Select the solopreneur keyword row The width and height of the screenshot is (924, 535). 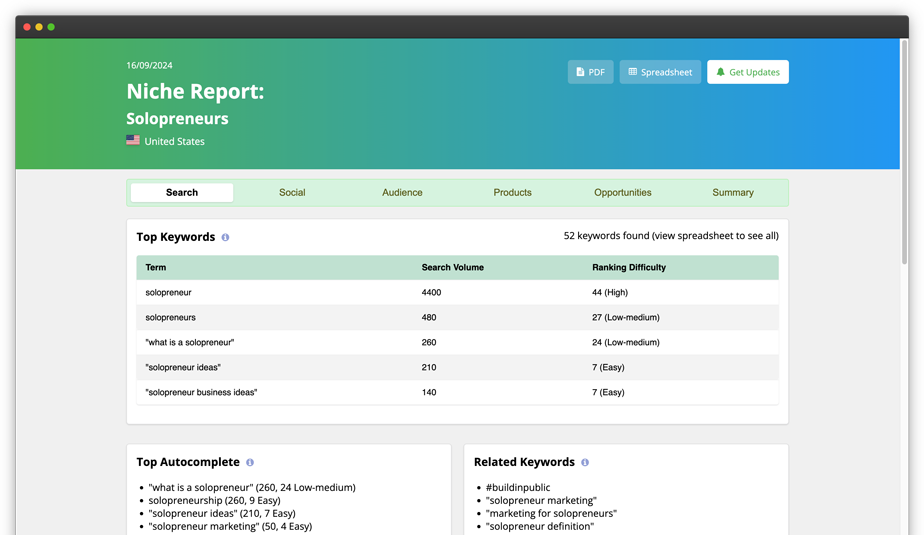[457, 292]
